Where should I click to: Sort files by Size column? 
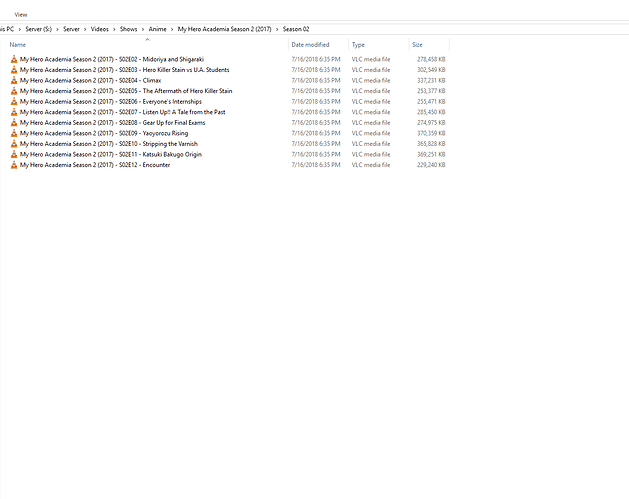[417, 45]
